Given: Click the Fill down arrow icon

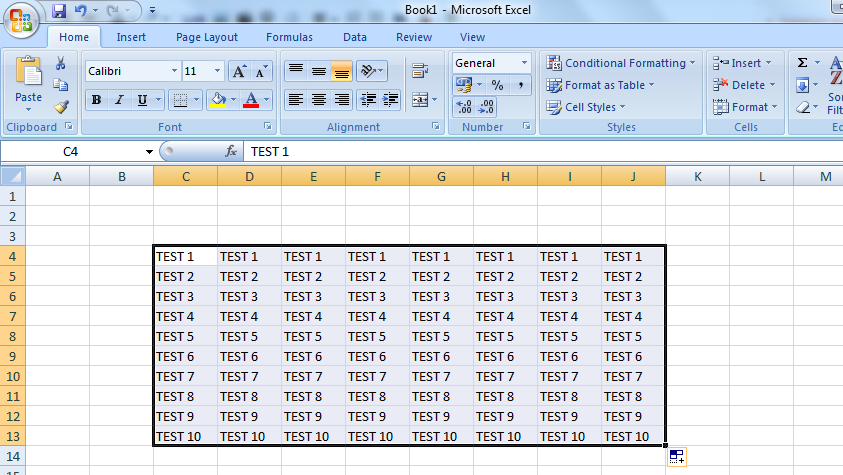Looking at the screenshot, I should click(x=802, y=85).
